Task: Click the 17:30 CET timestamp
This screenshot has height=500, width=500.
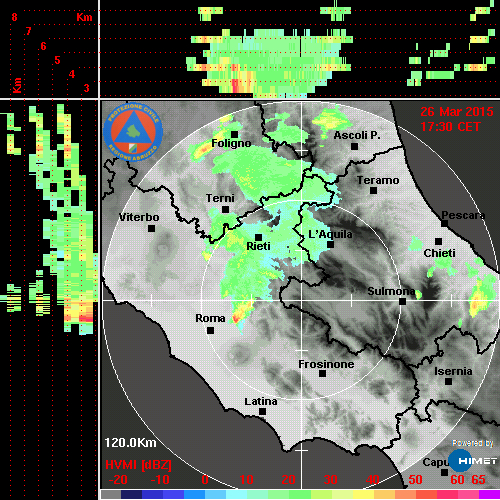Action: (x=450, y=127)
